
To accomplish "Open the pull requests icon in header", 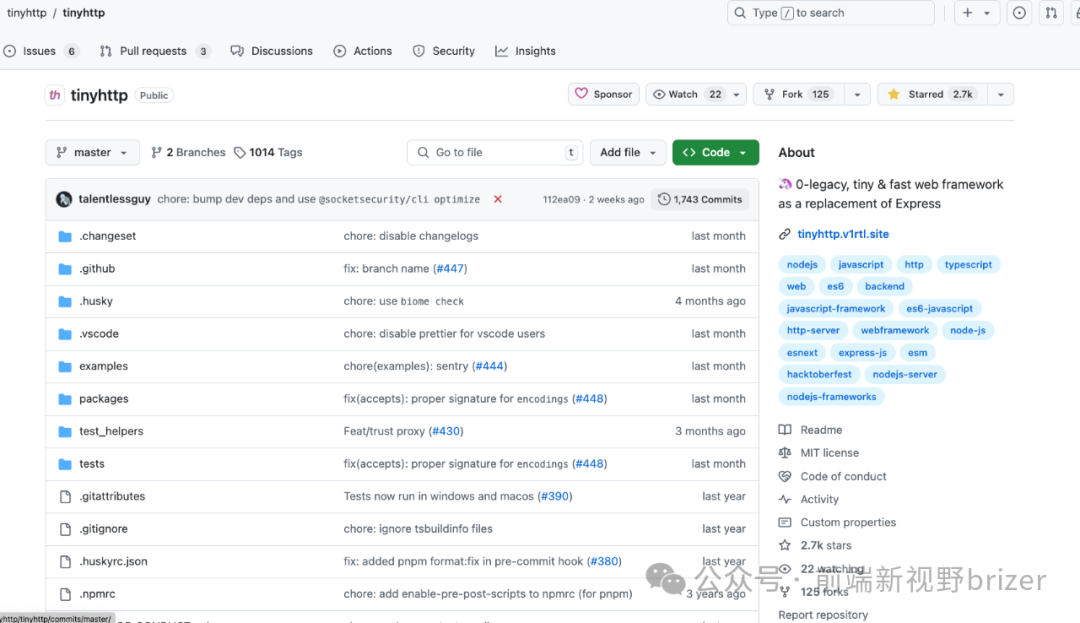I will [1051, 13].
